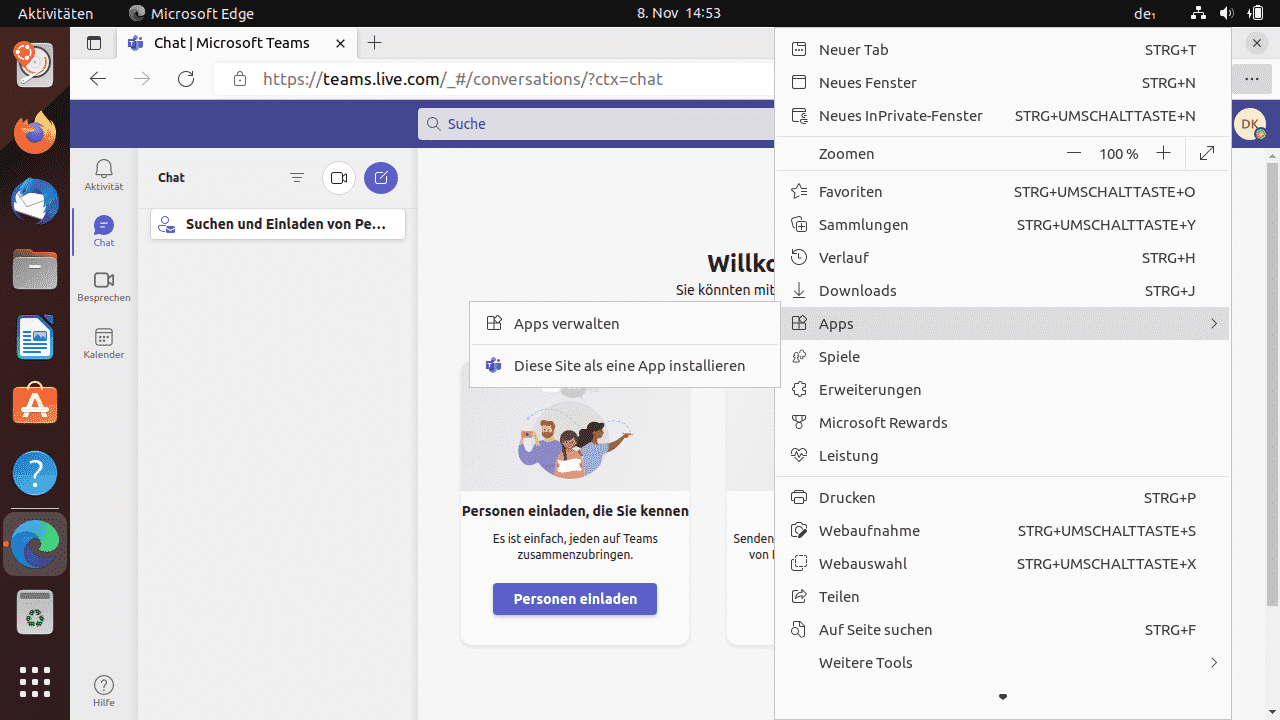Click the Edge three-dots settings button
Viewport: 1280px width, 720px height.
tap(1252, 79)
